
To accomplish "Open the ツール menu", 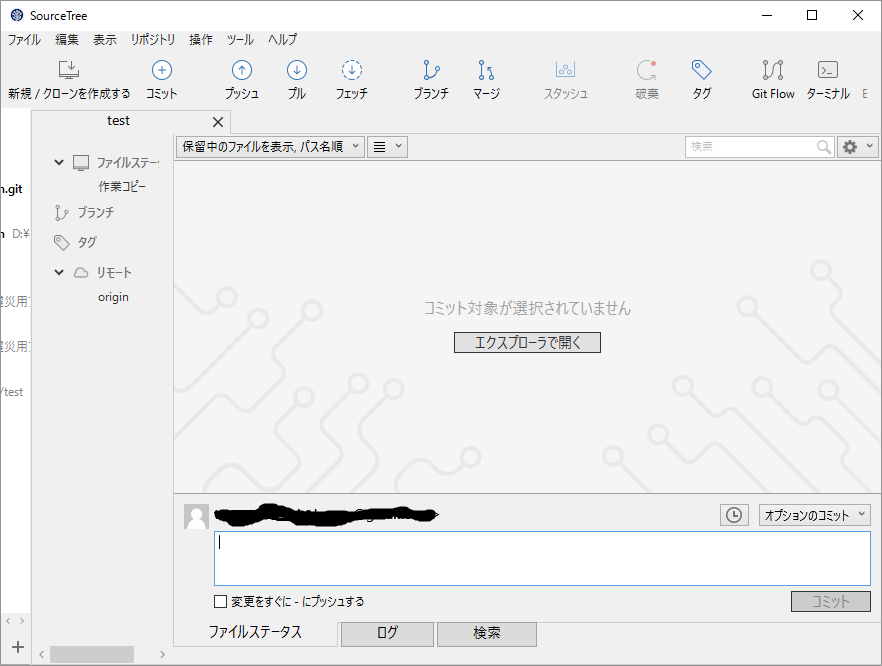I will point(240,39).
